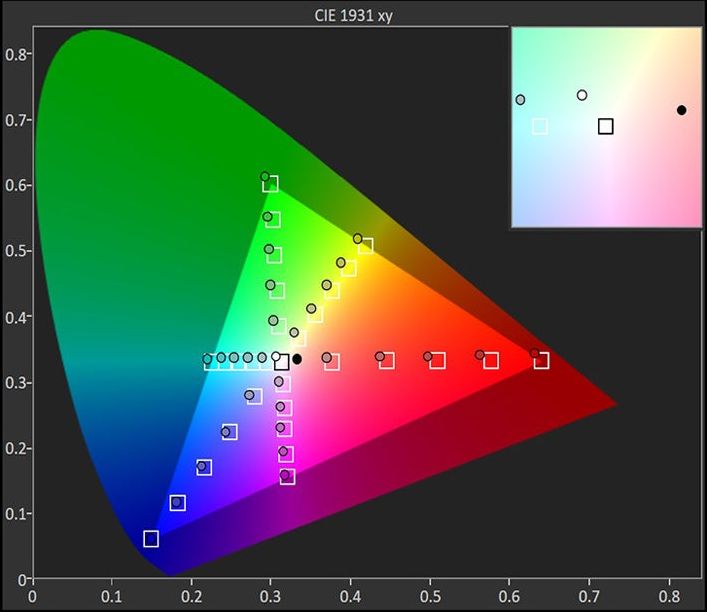Click the gray circle at inset's left edge
Screen dimensions: 707x612
[520, 100]
